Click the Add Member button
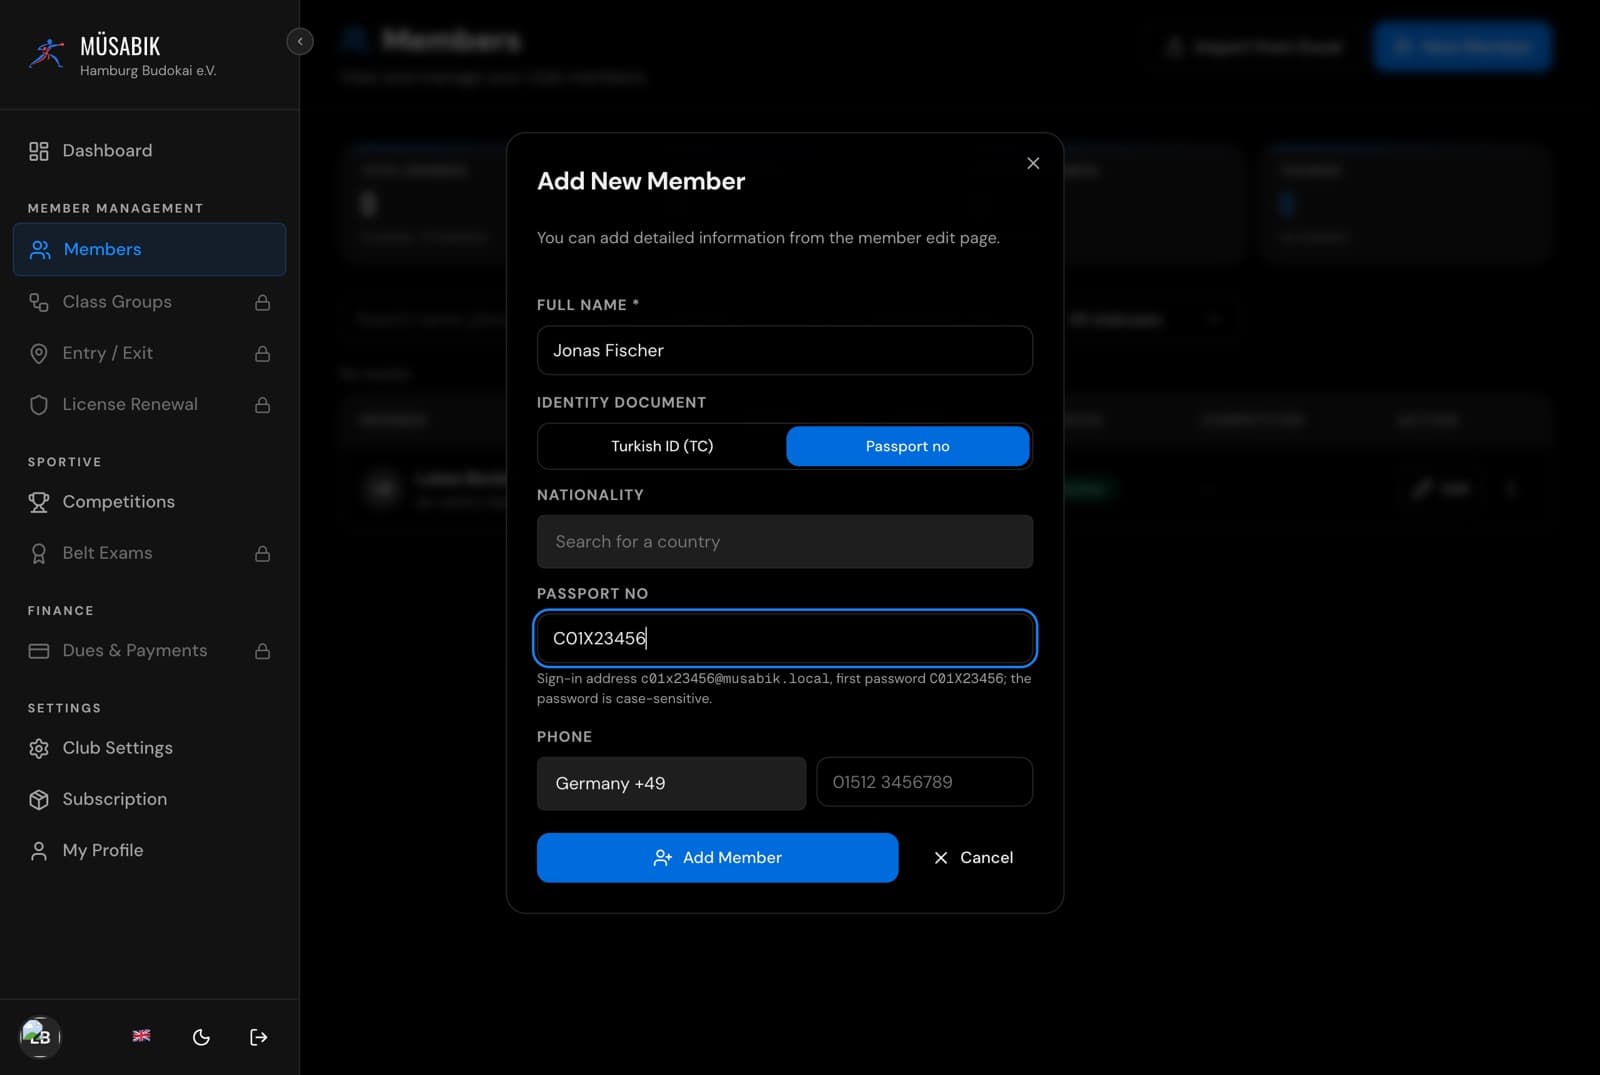Viewport: 1600px width, 1075px height. pyautogui.click(x=717, y=858)
